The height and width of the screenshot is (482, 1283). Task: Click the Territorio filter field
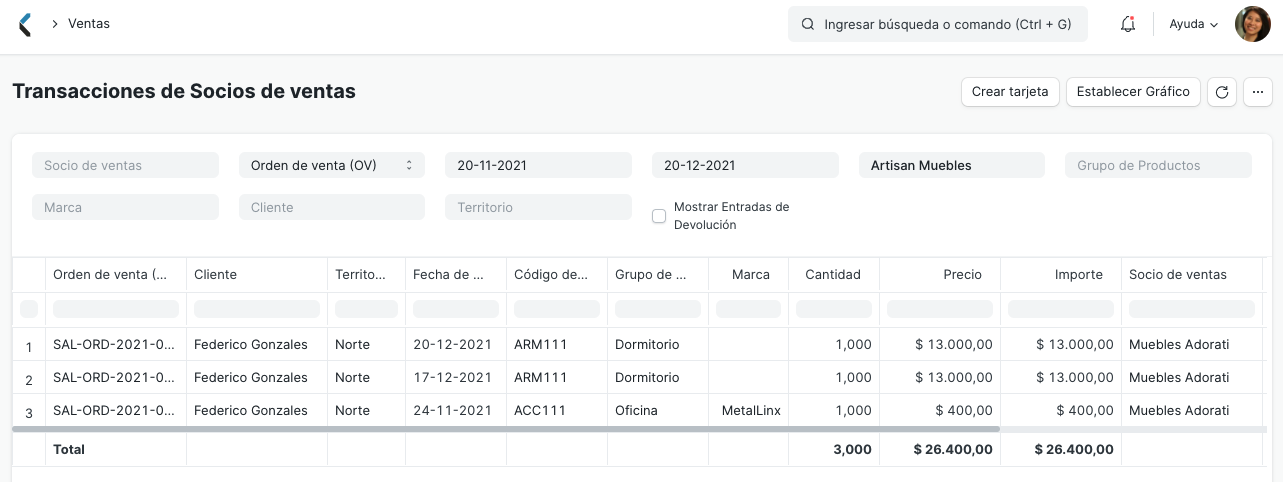tap(538, 207)
